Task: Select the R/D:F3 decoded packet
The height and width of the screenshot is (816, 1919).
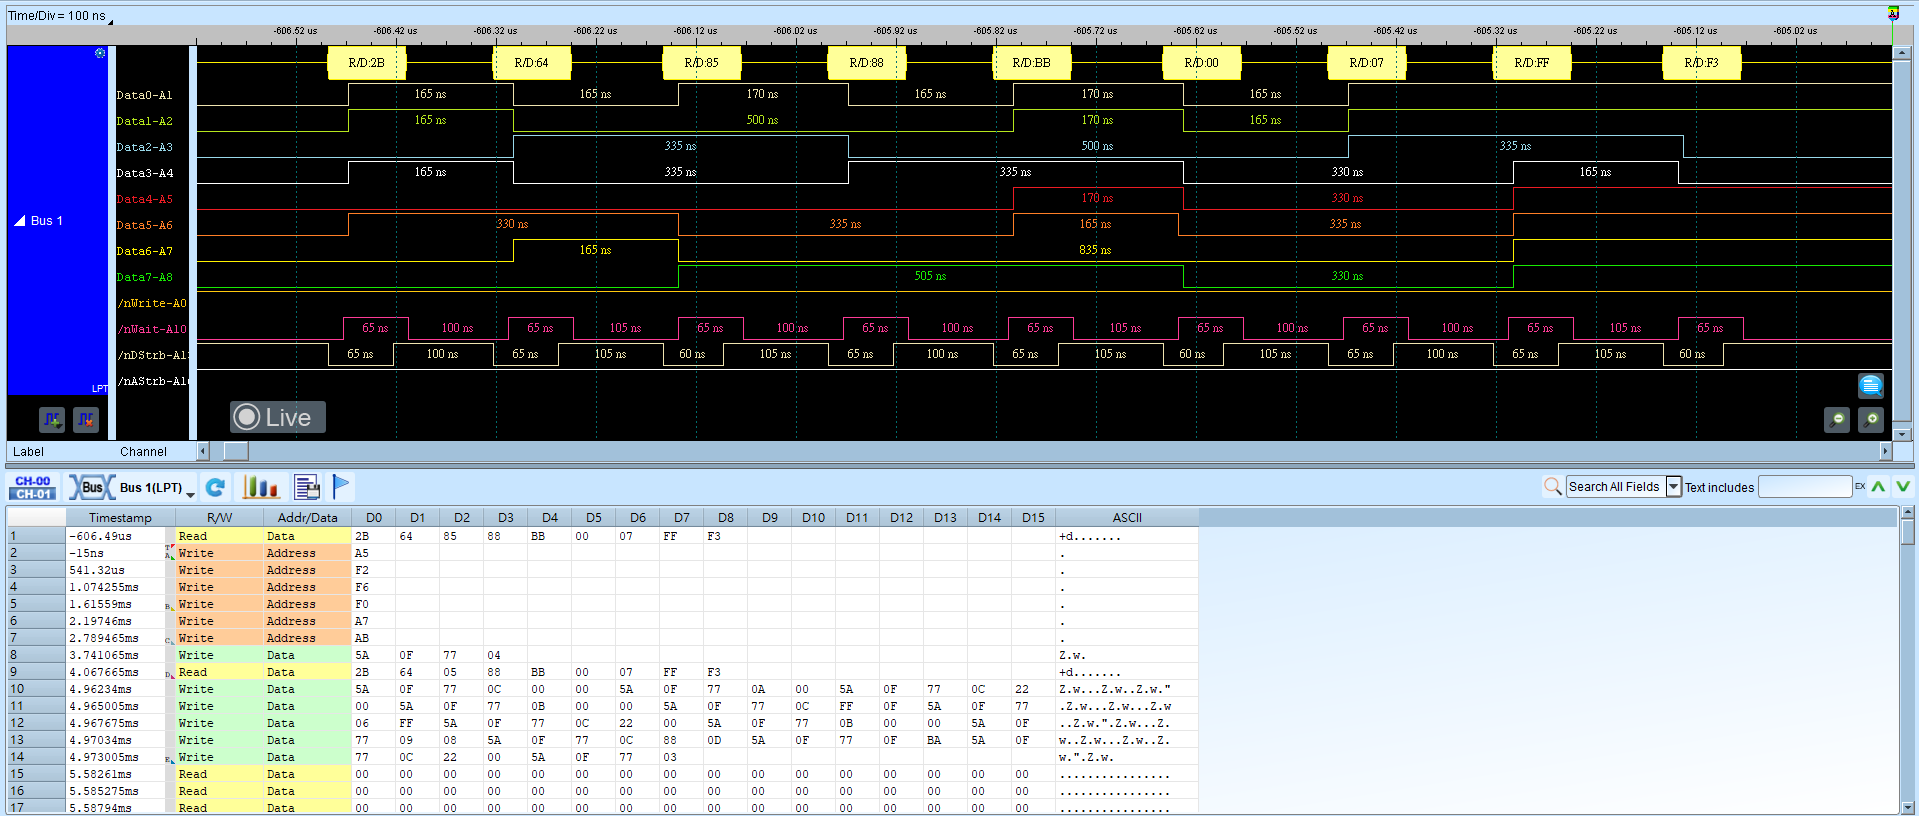Action: click(1701, 63)
